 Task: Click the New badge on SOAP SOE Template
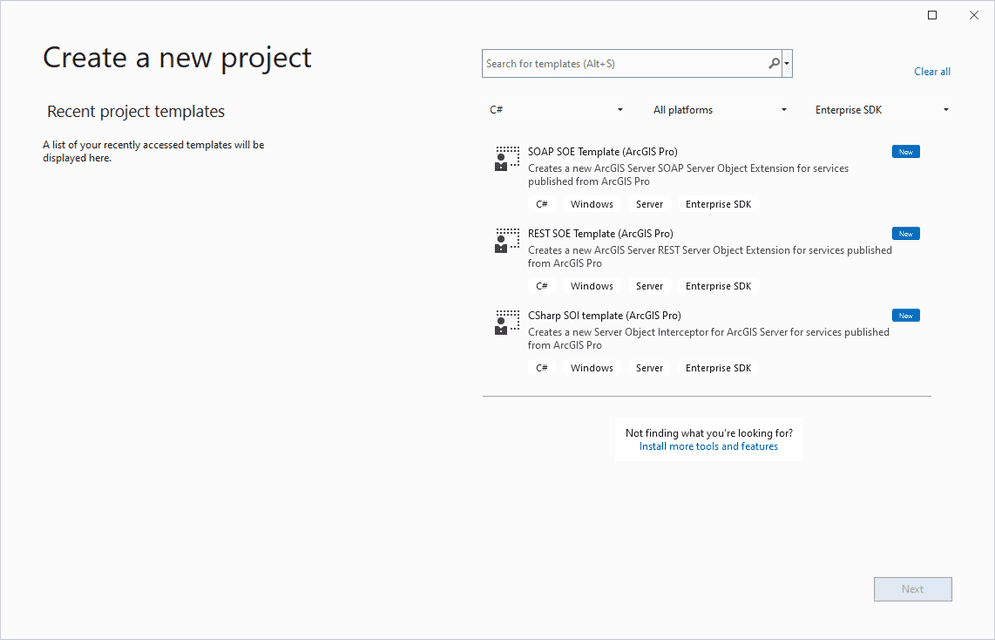click(906, 152)
